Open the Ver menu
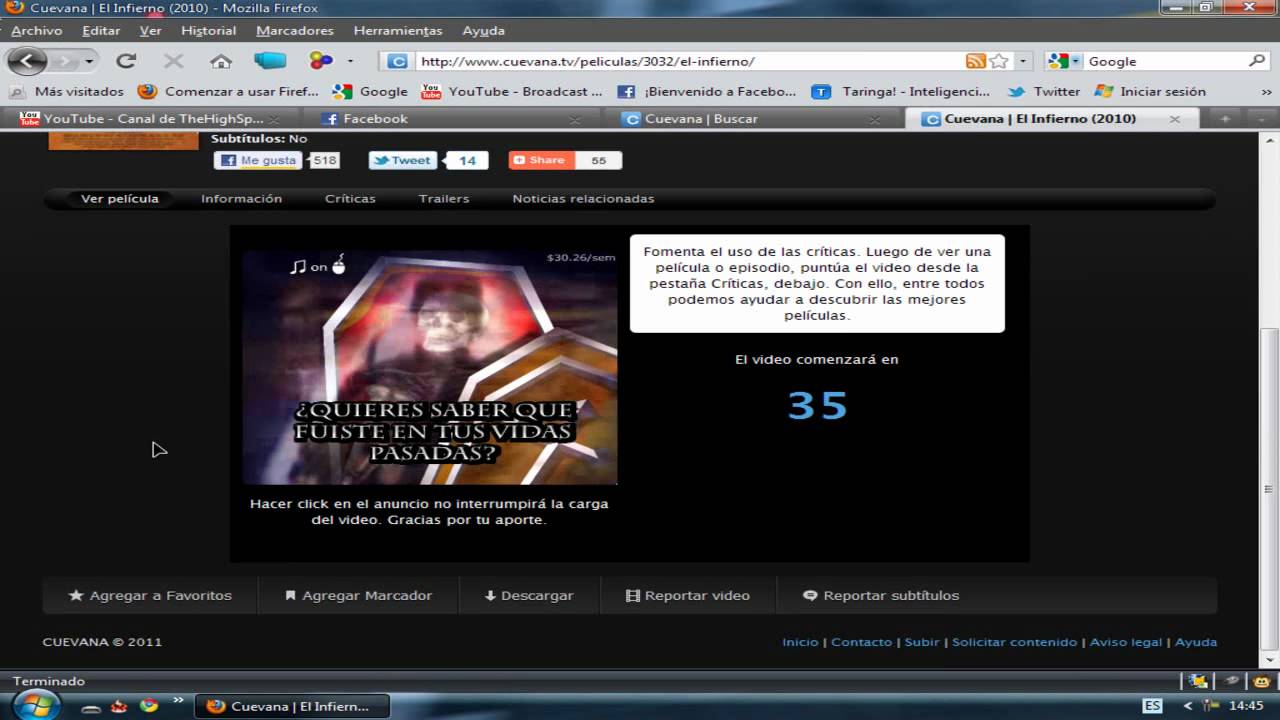Viewport: 1280px width, 720px height. pos(151,31)
